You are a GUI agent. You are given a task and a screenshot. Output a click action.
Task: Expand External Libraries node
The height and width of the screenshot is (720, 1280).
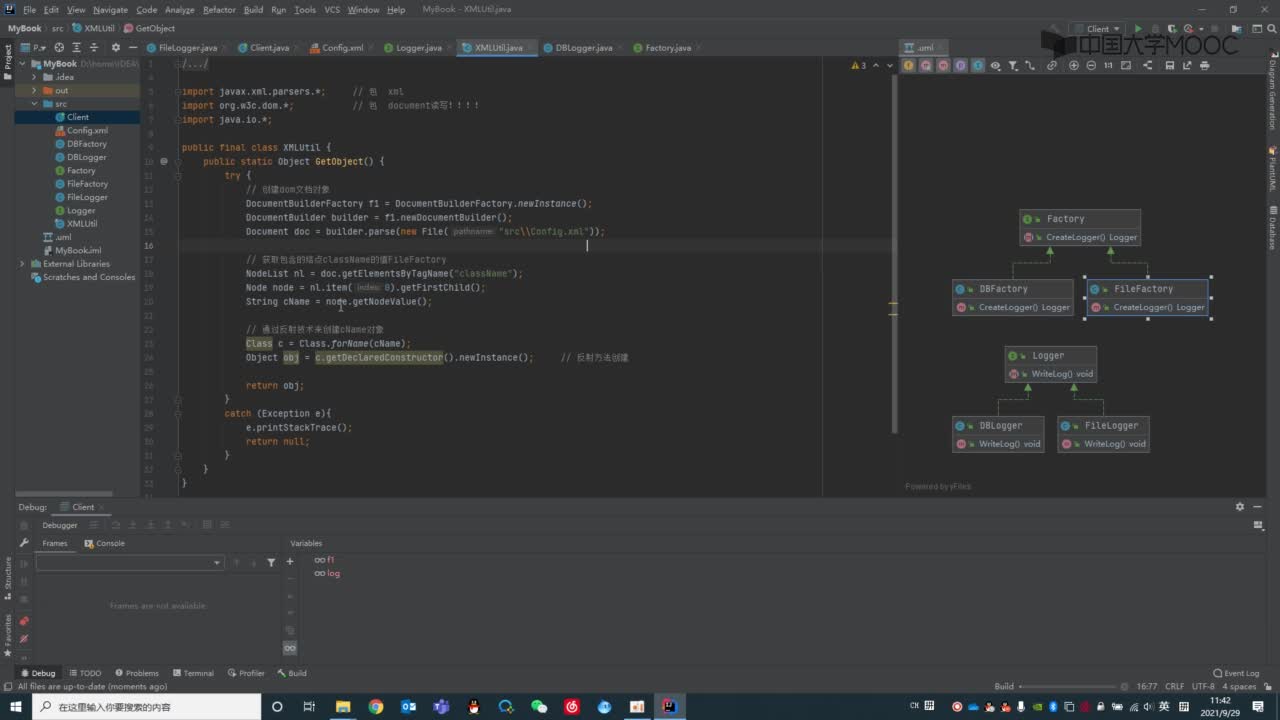point(22,264)
